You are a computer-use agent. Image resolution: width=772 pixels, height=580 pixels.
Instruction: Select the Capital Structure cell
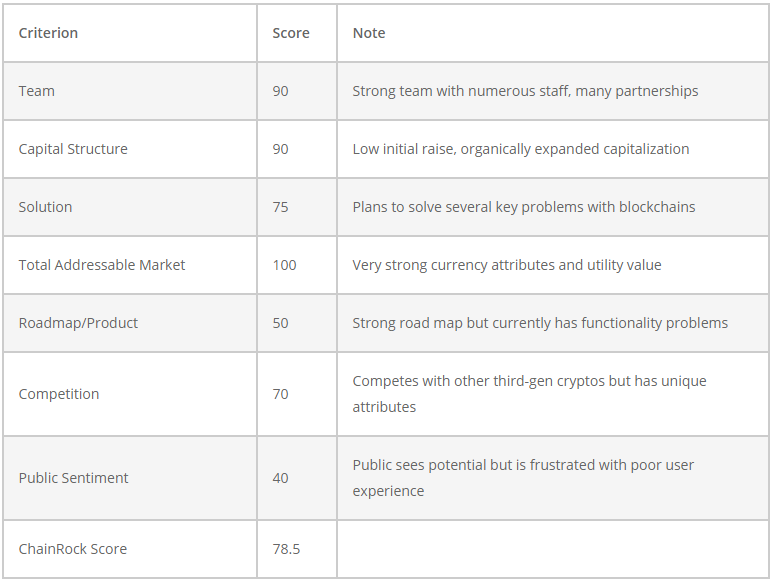pyautogui.click(x=73, y=149)
